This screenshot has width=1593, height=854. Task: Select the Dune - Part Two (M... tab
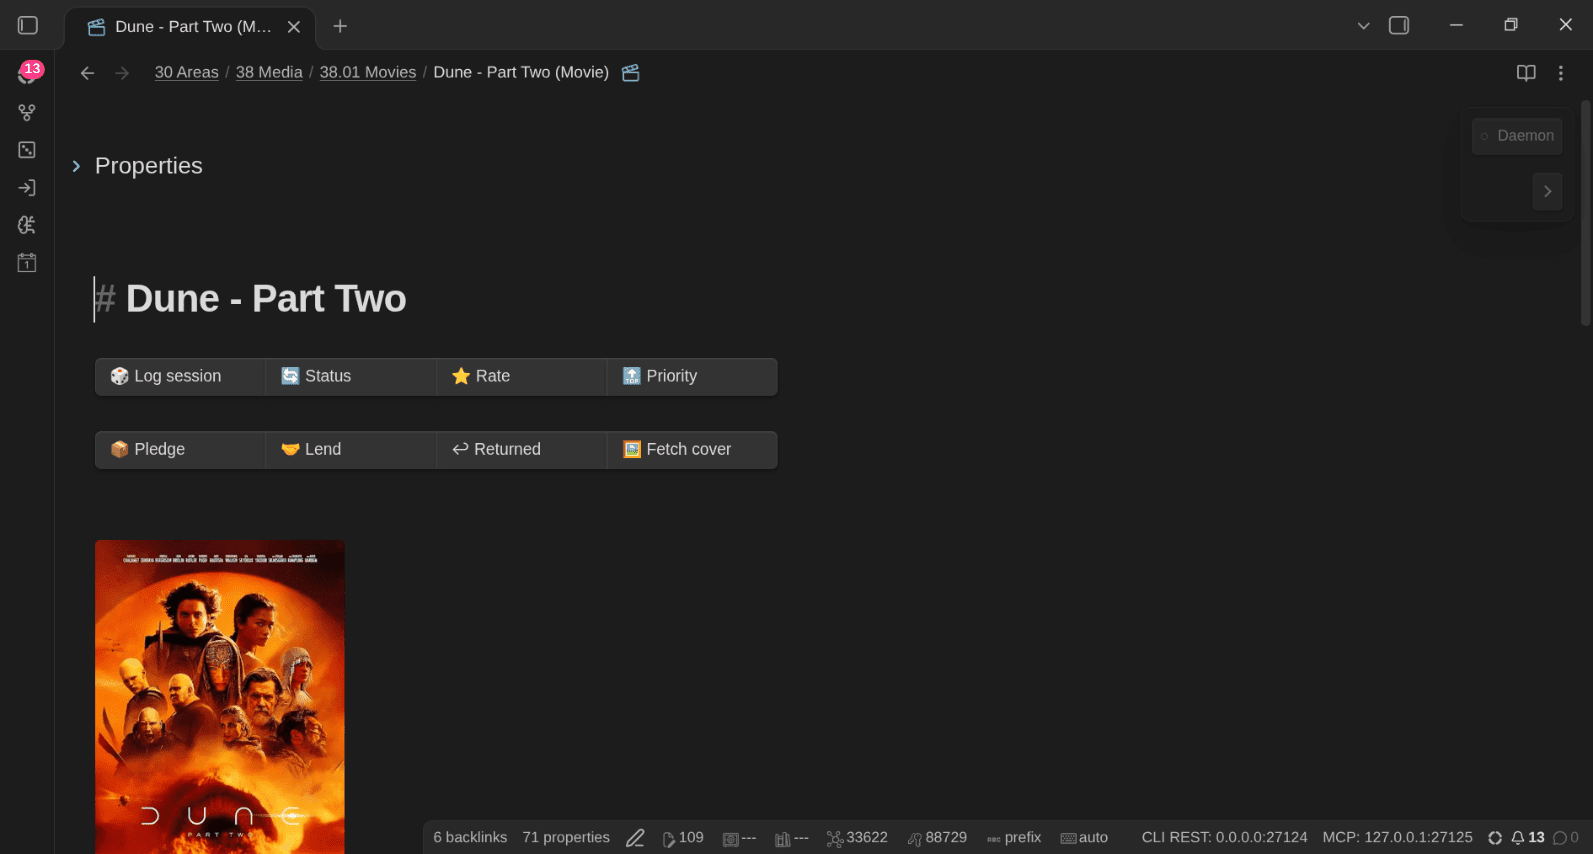point(190,27)
